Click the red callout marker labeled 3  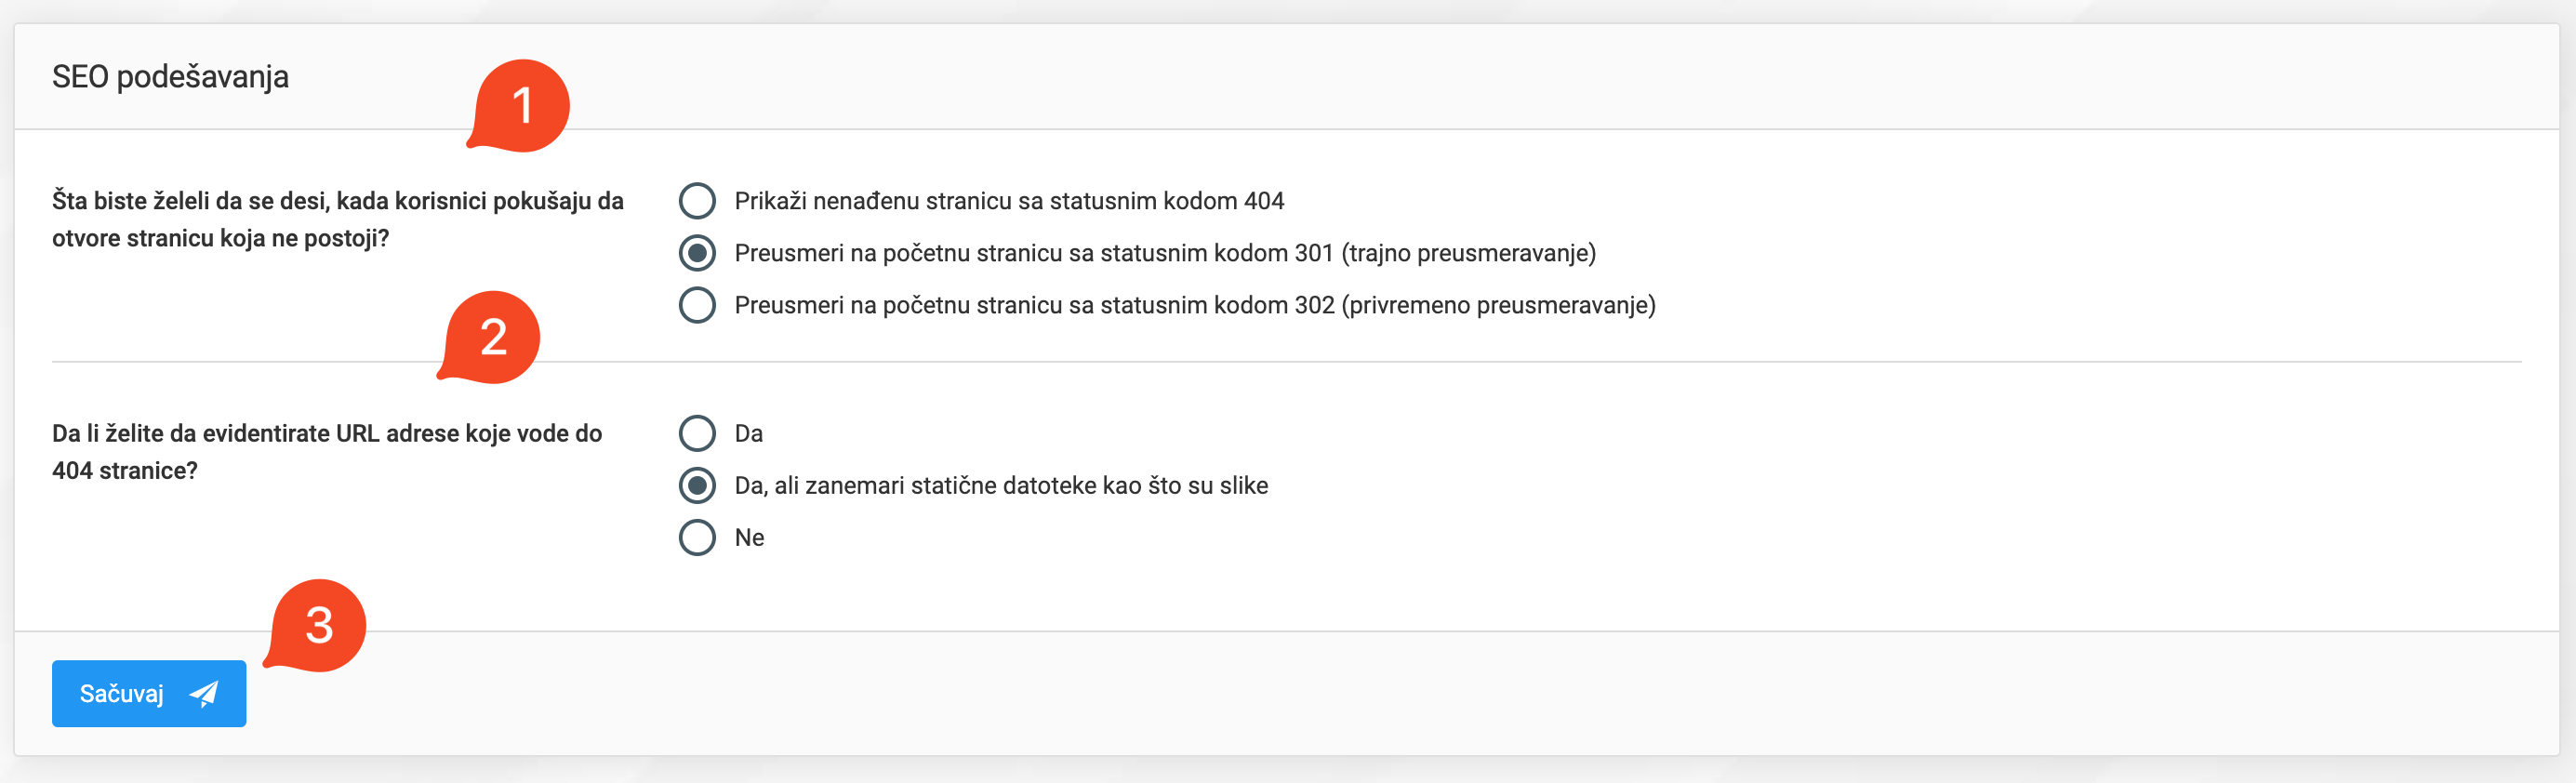[322, 625]
